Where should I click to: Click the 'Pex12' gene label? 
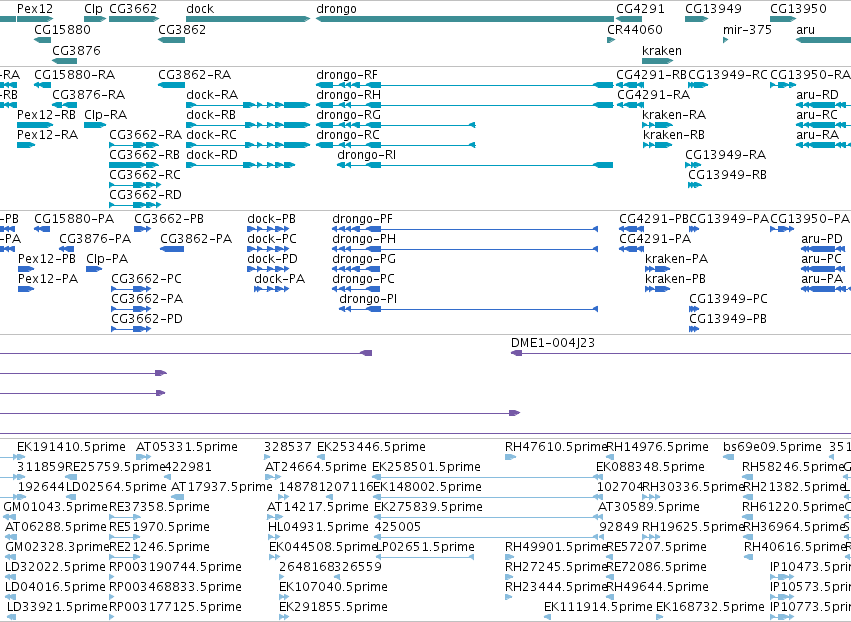tap(35, 9)
